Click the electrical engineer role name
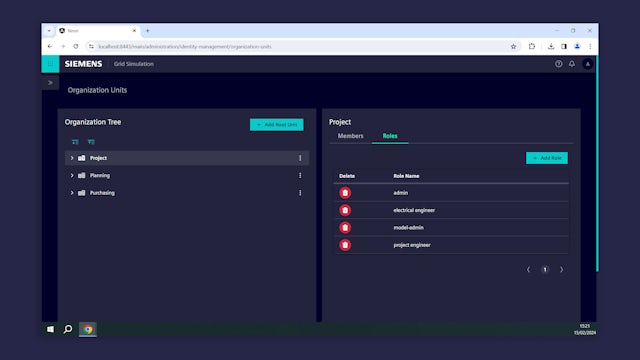Viewport: 640px width, 360px height. 414,210
